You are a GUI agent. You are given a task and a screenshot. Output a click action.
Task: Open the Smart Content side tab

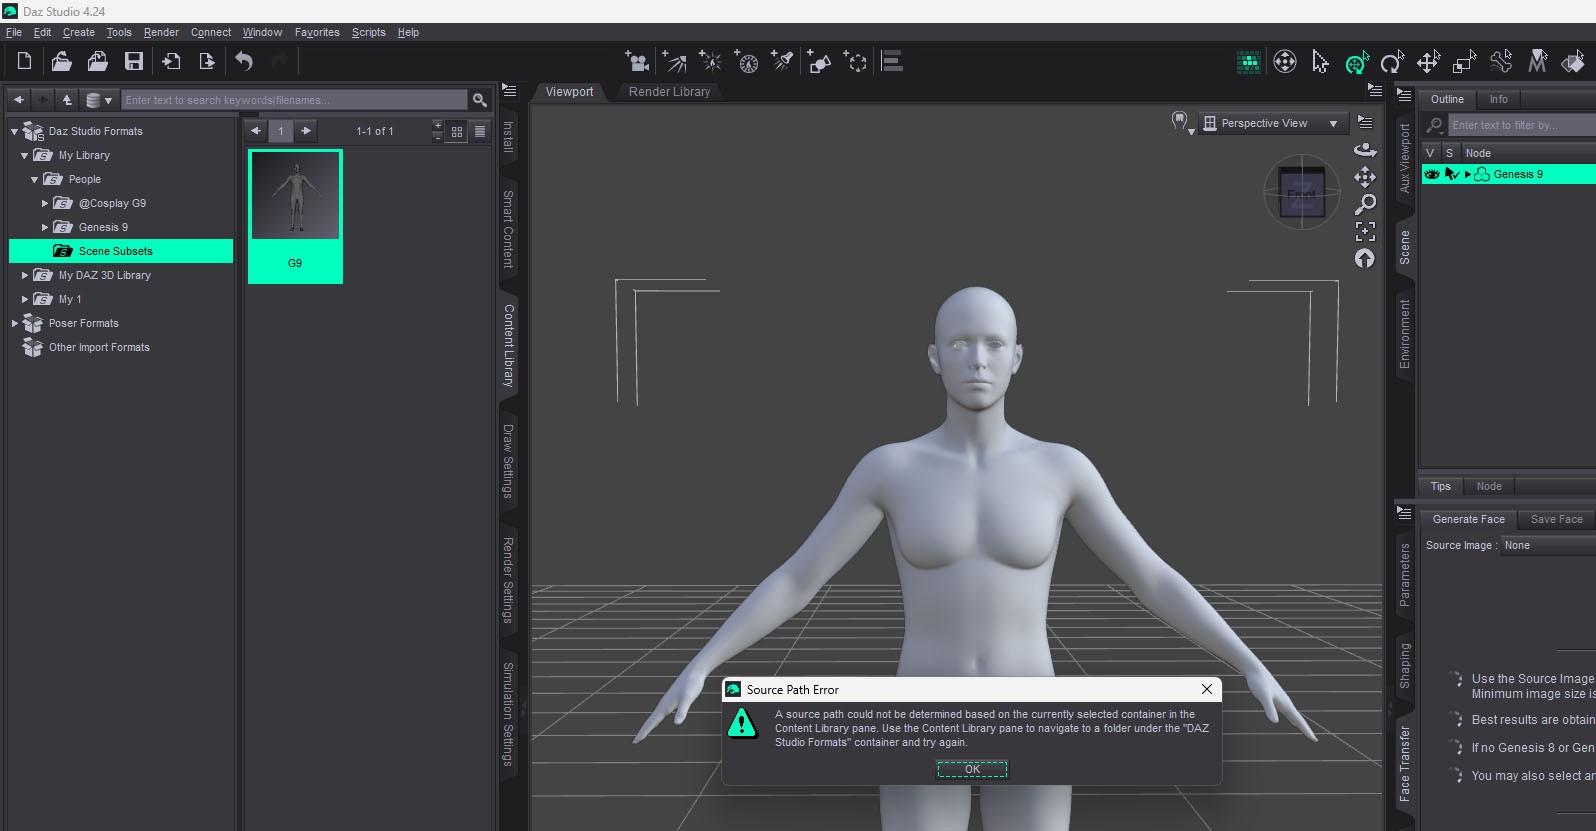coord(508,229)
